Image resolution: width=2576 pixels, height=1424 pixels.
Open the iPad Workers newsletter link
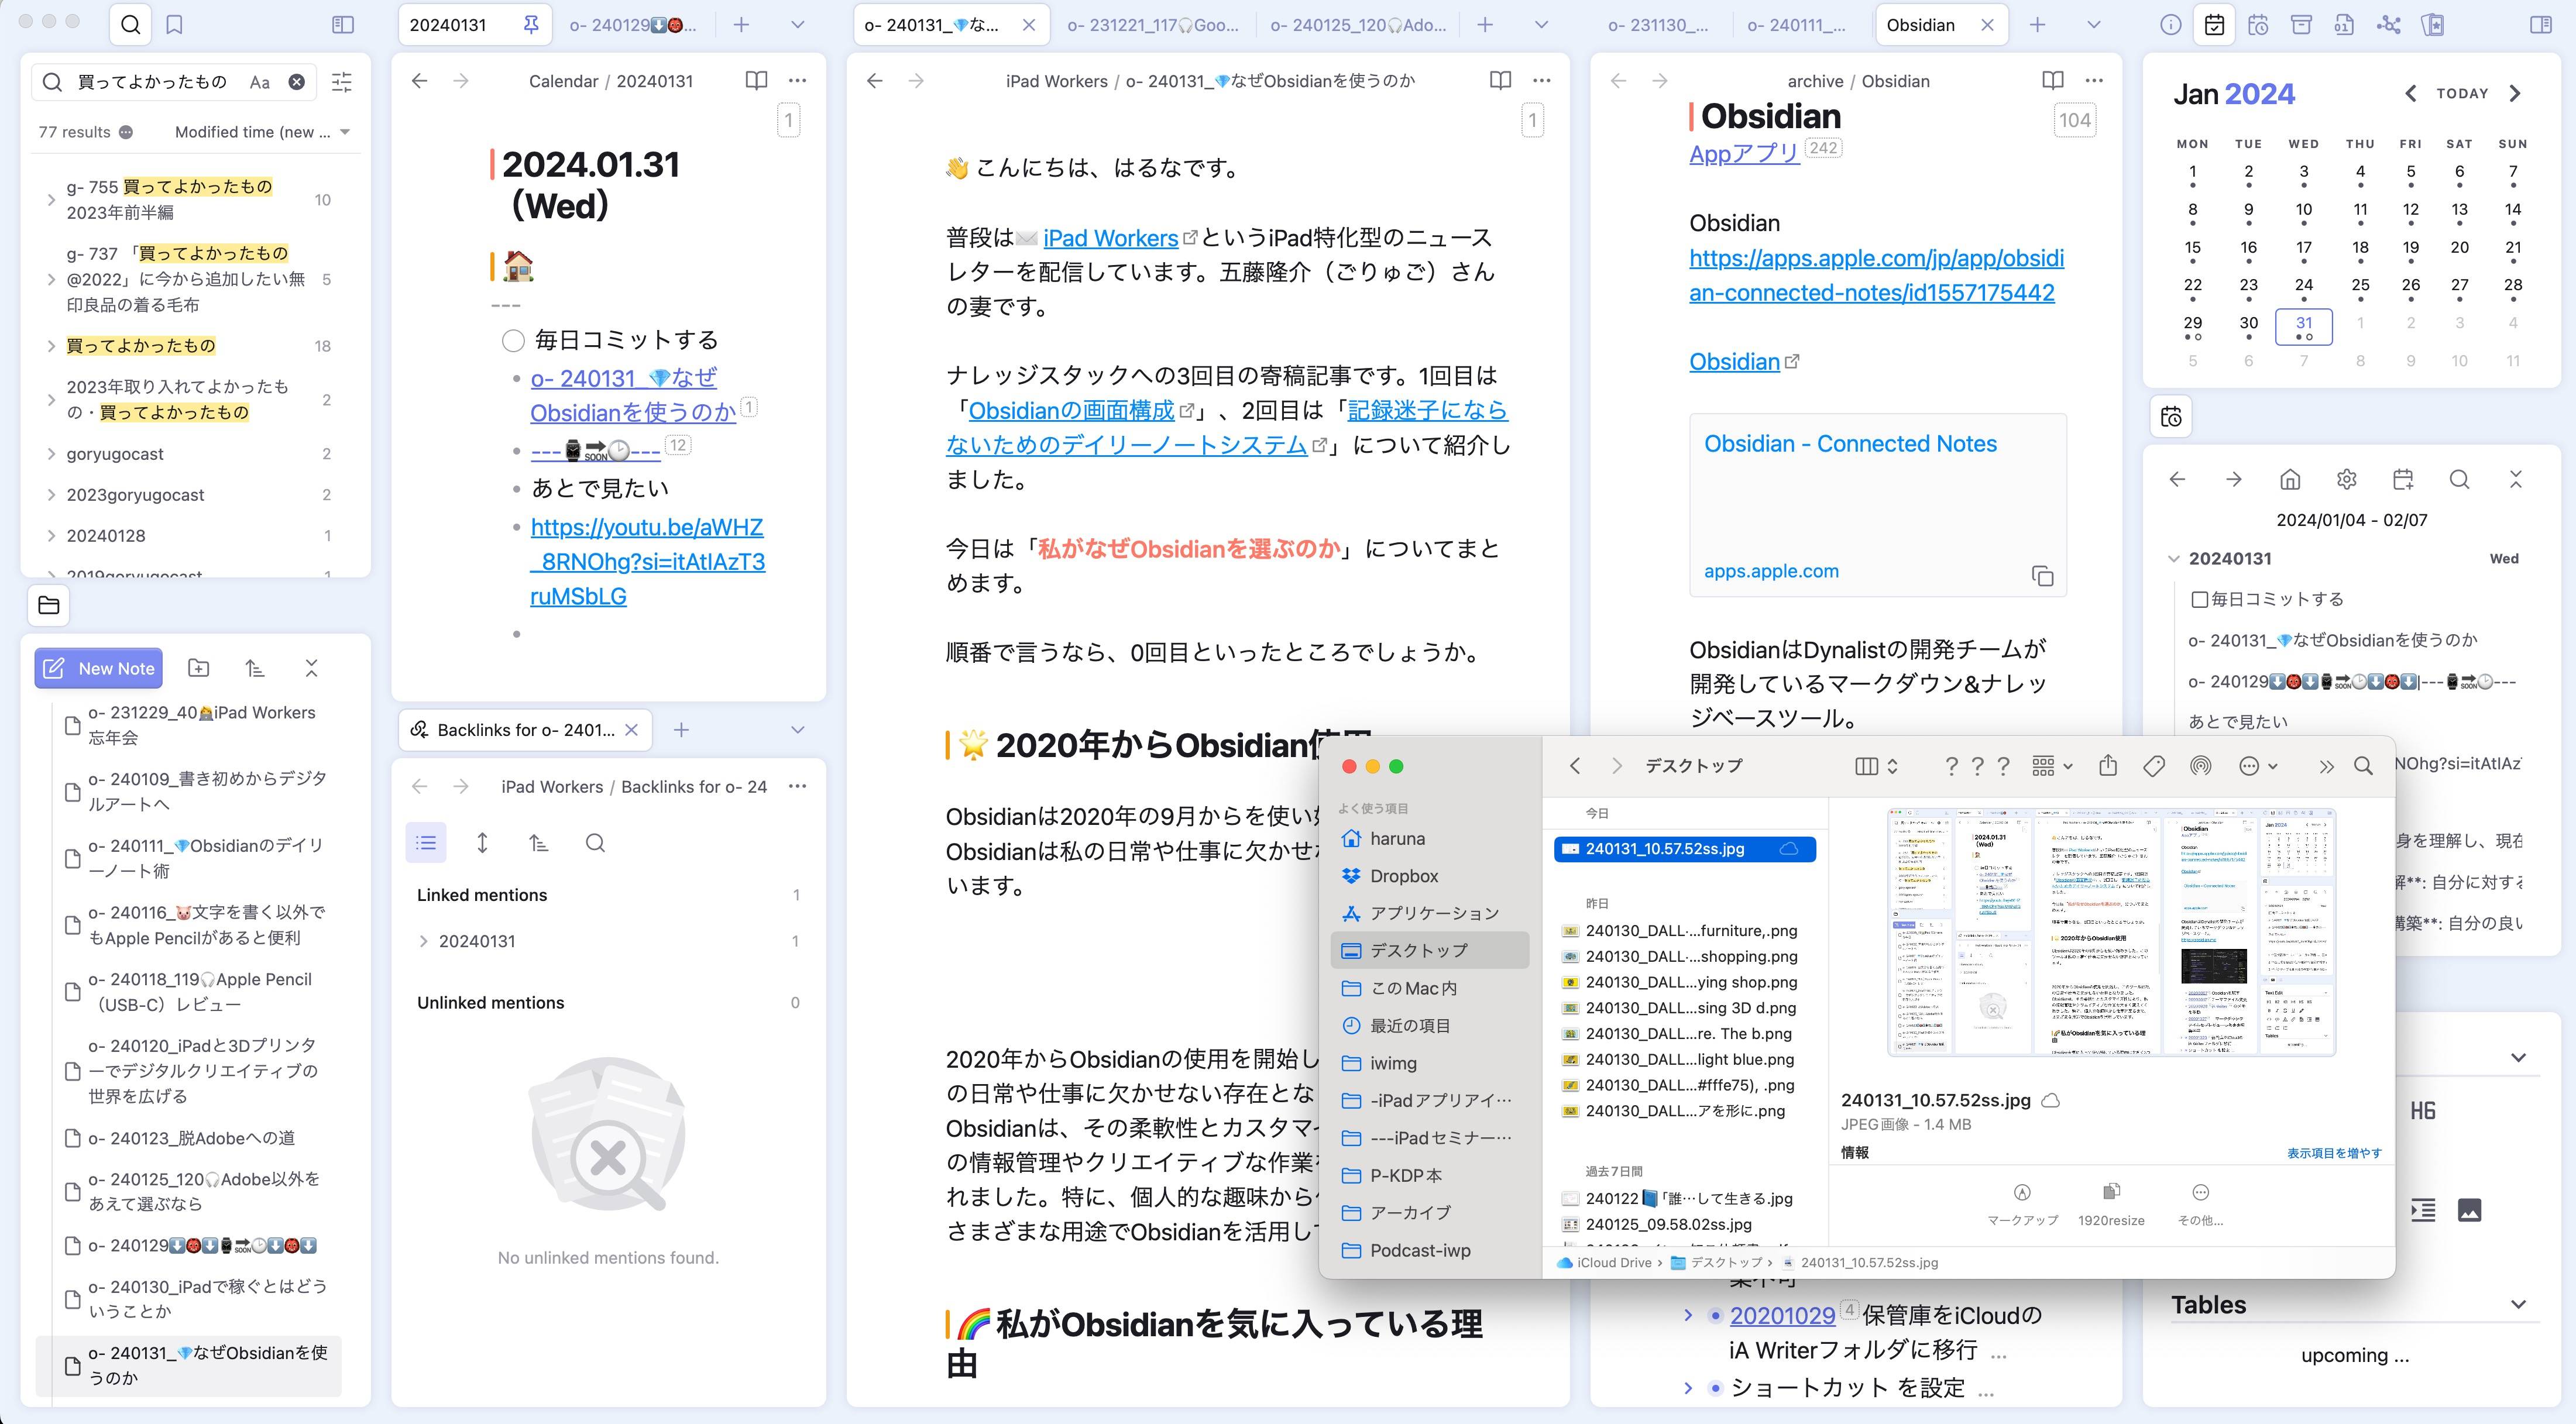tap(1110, 238)
